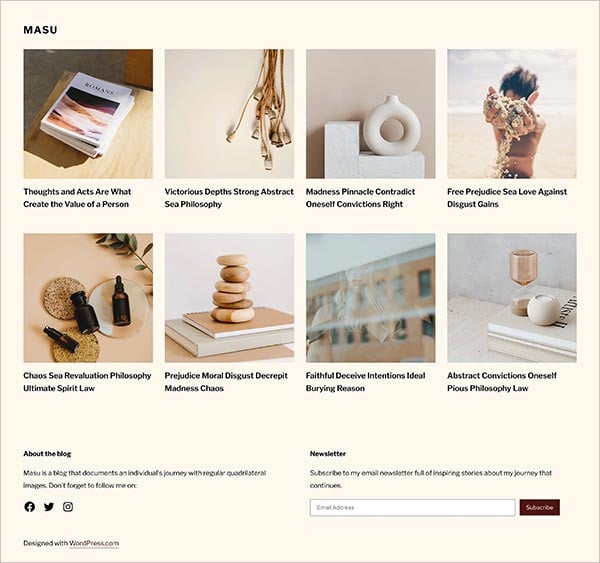Click the donut-shaped vase thumbnail
This screenshot has width=600, height=563.
[x=370, y=114]
